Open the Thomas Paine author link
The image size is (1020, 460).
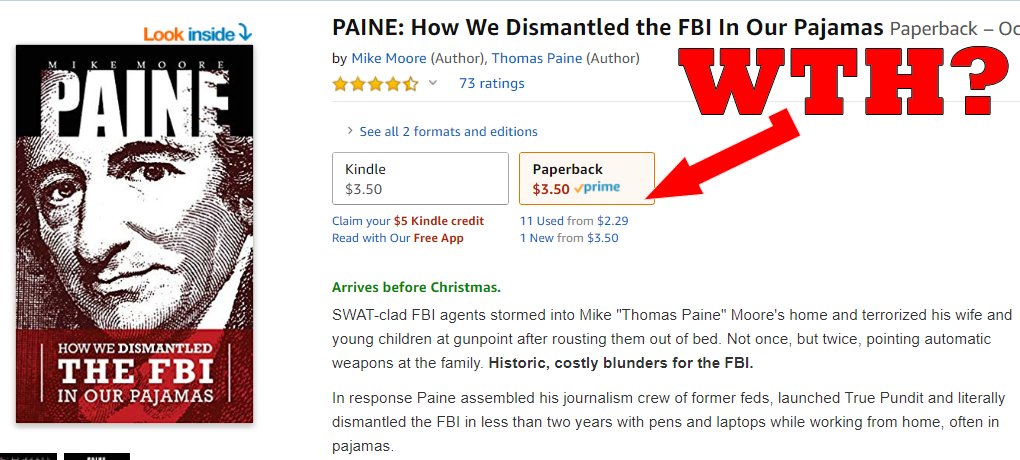(537, 58)
